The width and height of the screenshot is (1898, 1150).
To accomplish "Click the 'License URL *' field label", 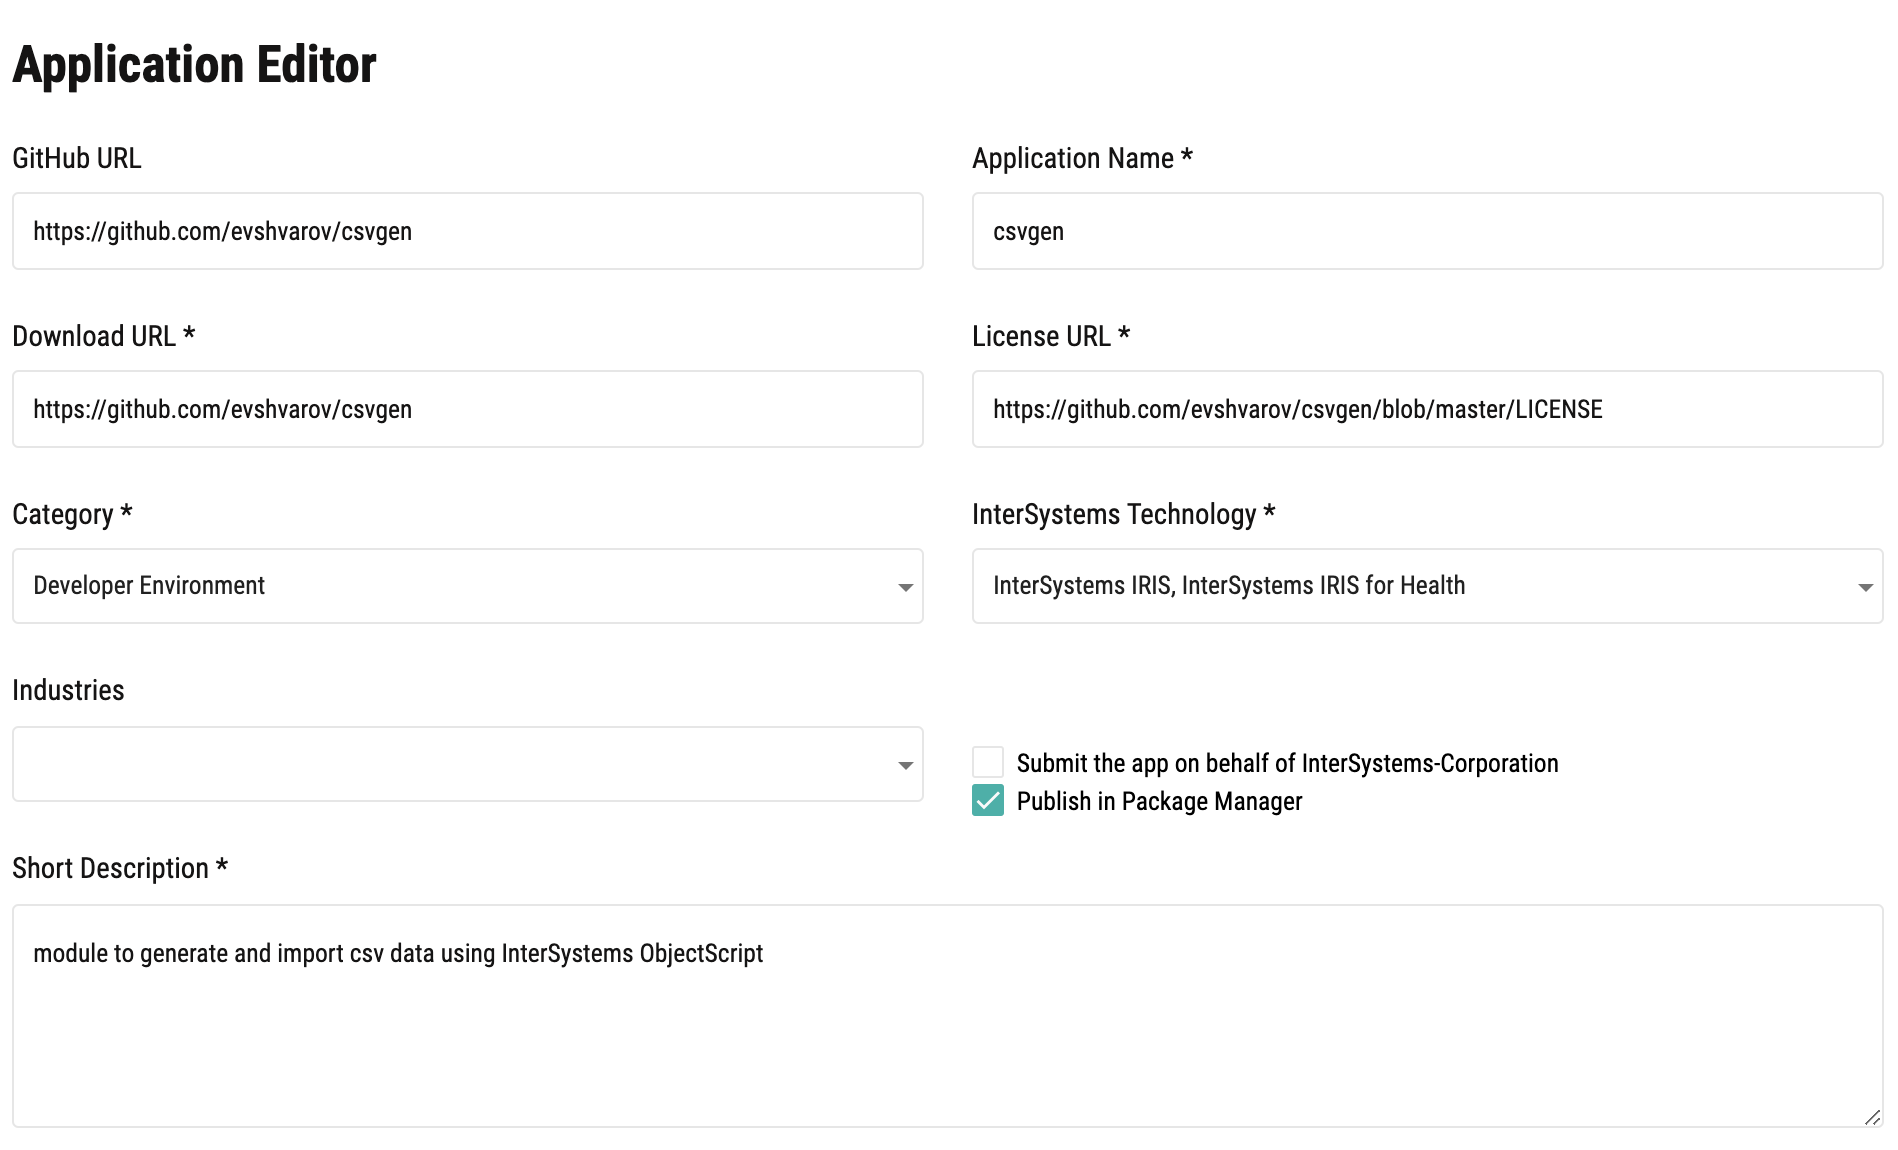I will [1051, 336].
